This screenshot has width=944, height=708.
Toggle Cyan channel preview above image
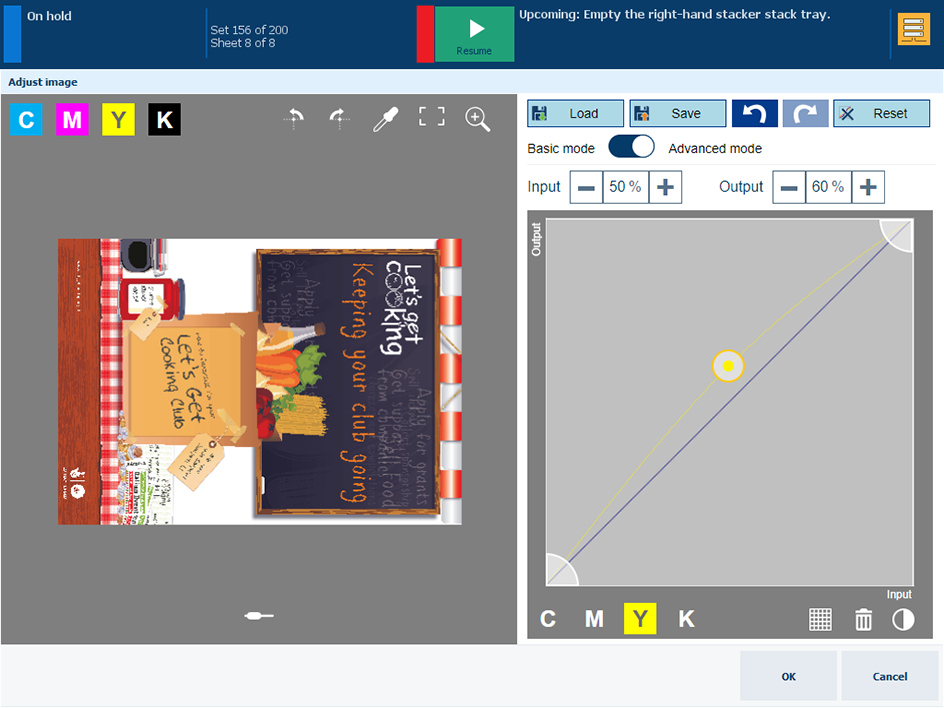26,121
